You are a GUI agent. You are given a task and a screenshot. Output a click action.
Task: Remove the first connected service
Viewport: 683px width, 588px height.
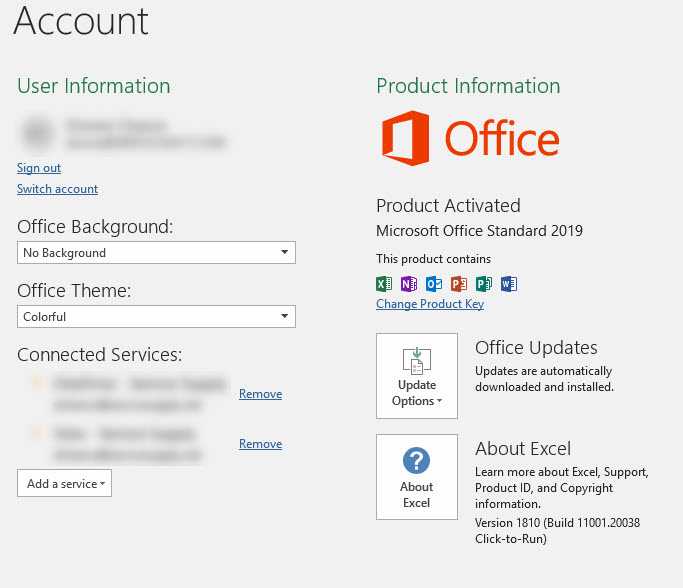260,394
